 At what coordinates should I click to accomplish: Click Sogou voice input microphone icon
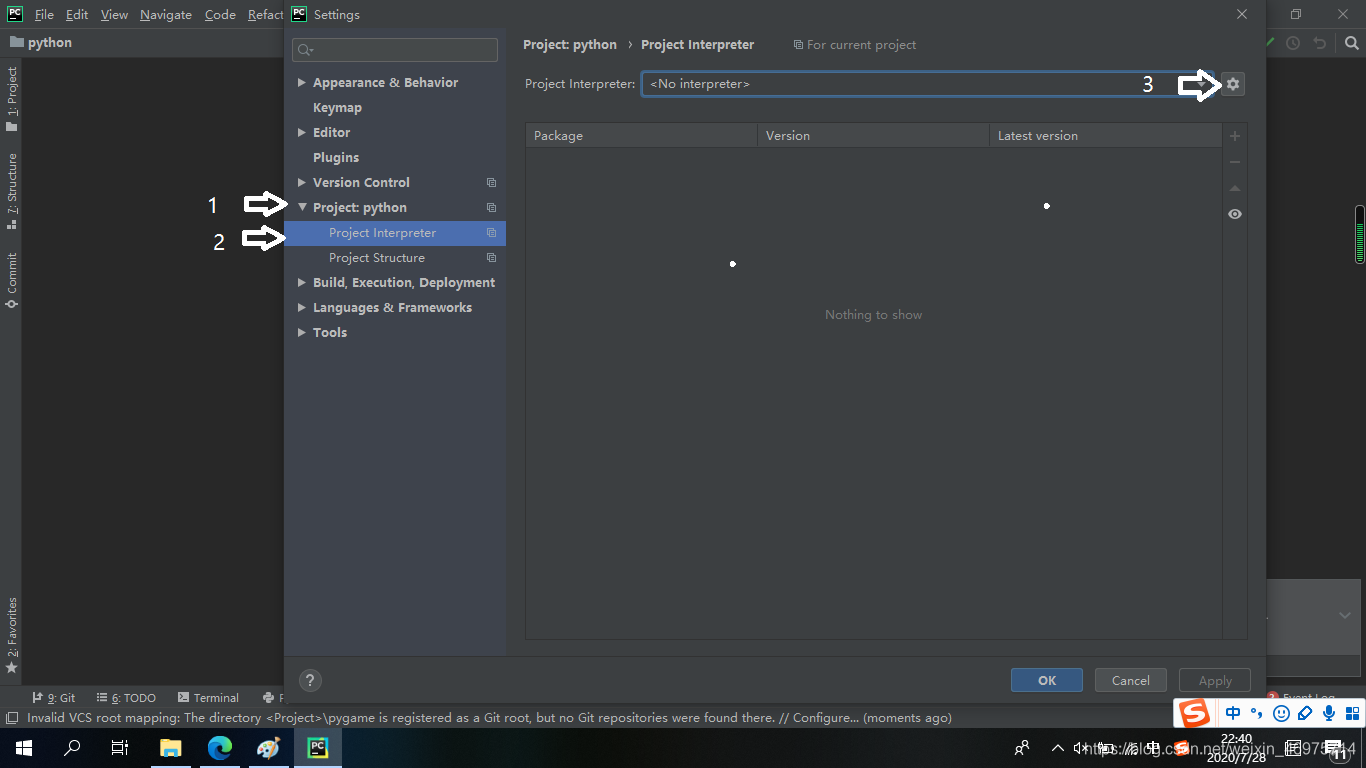(x=1329, y=714)
